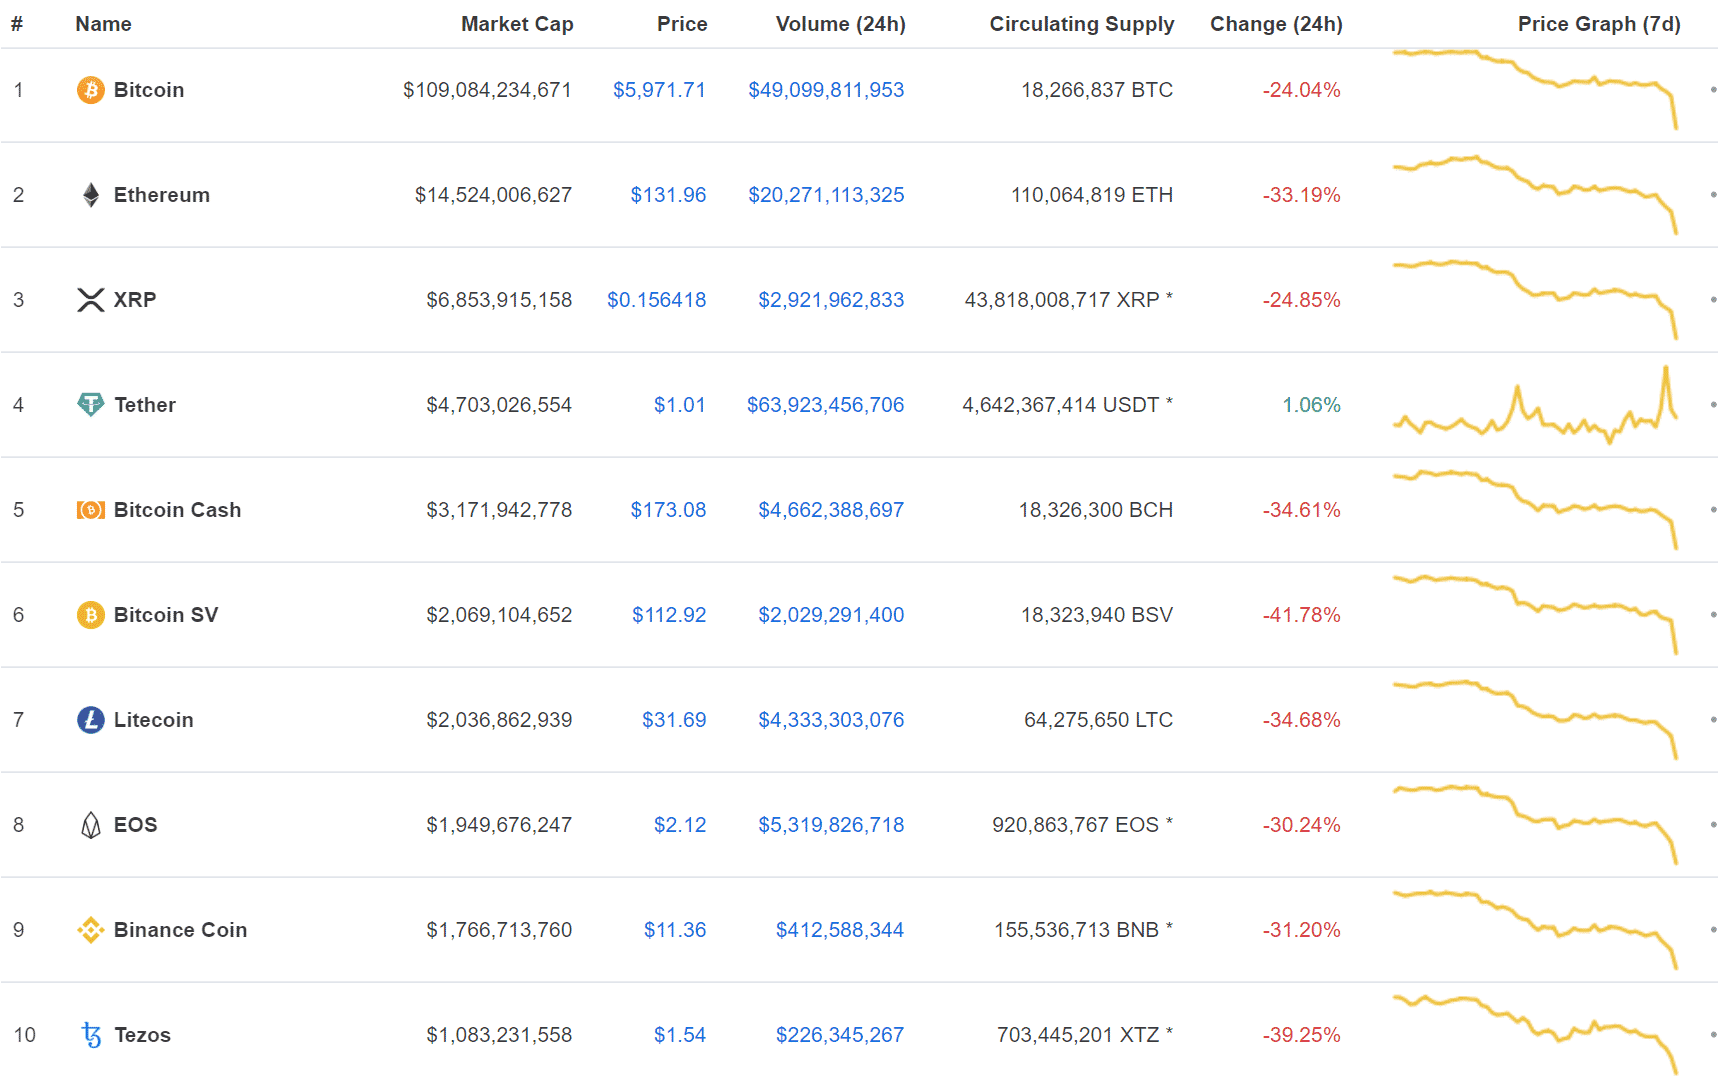Click Litecoin price $31.69
This screenshot has height=1076, width=1718.
(674, 720)
